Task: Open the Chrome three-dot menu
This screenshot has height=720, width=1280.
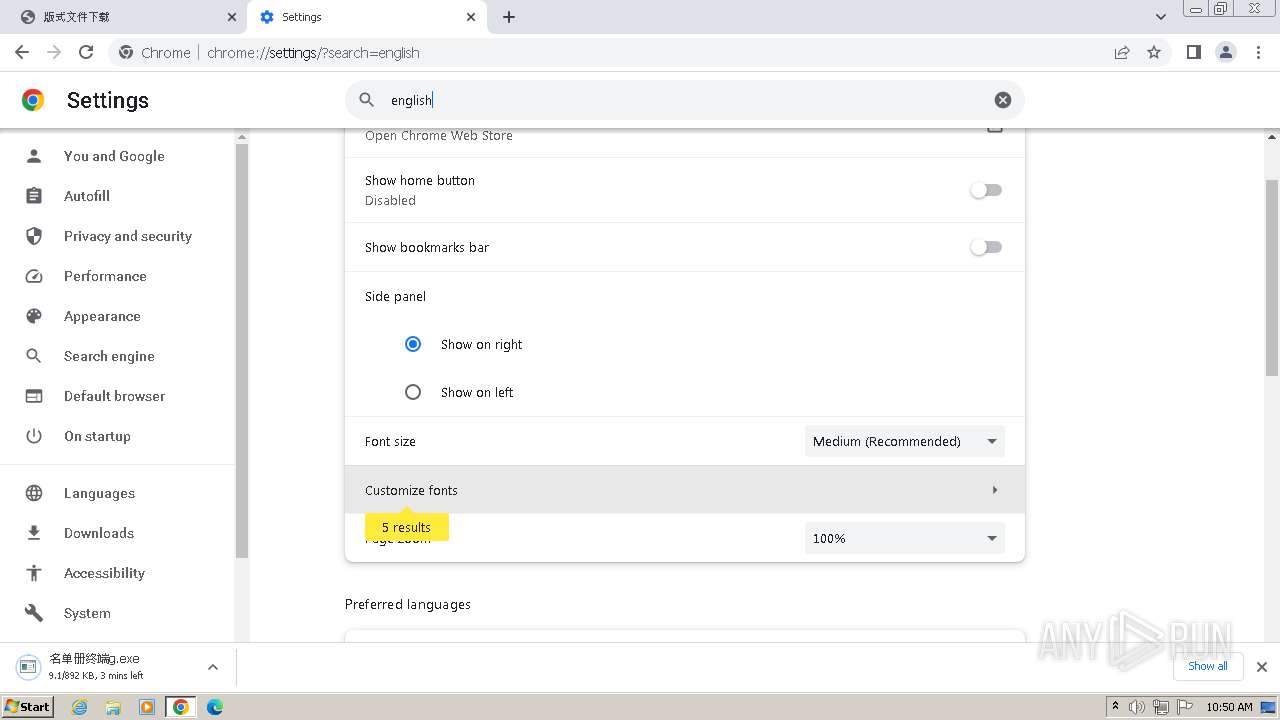Action: (1259, 53)
